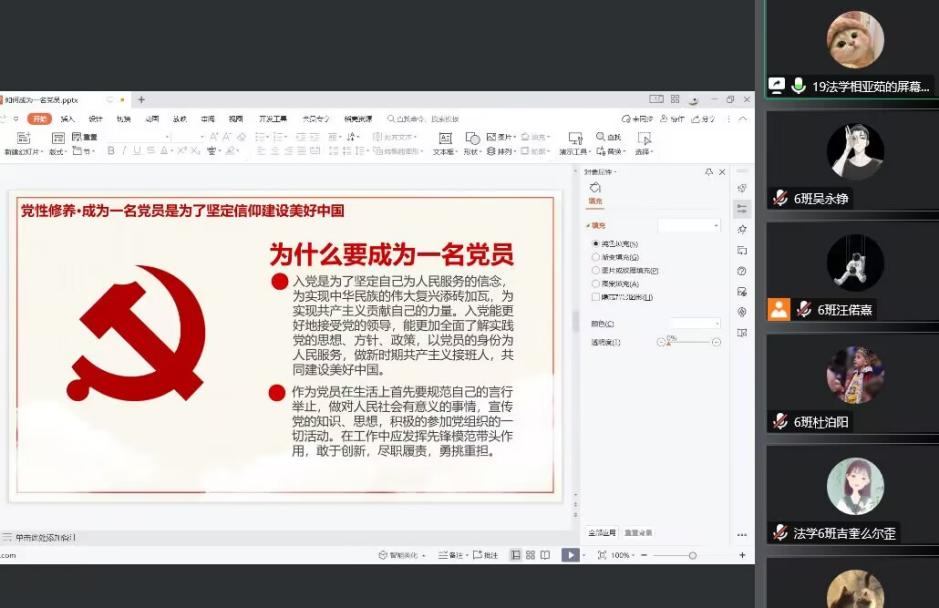The width and height of the screenshot is (939, 608).
Task: Start slideshow with the play button
Action: point(569,555)
